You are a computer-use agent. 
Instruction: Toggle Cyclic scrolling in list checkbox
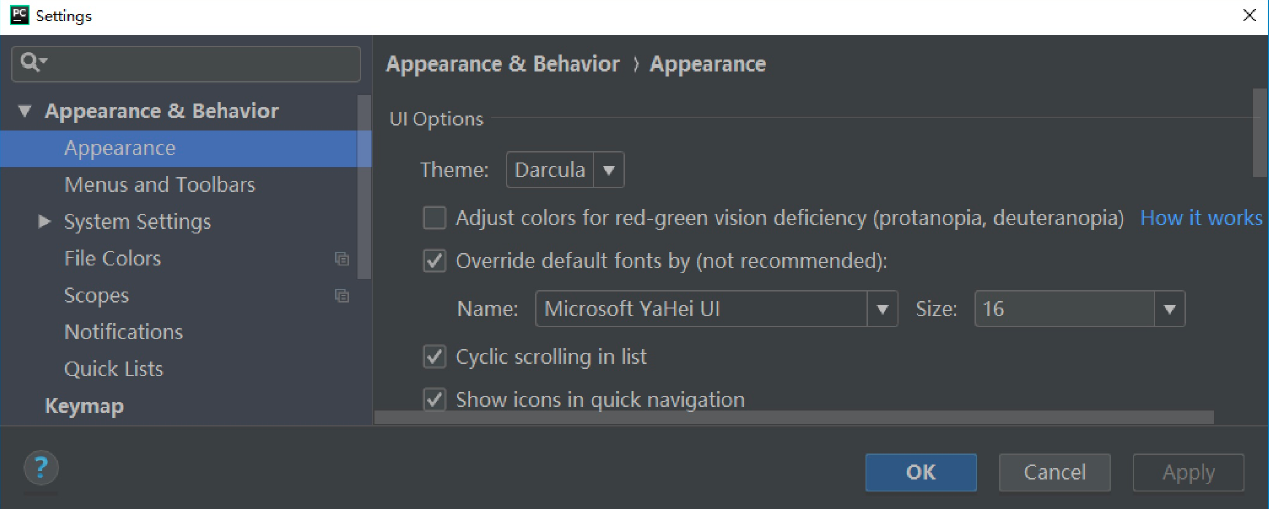[435, 357]
